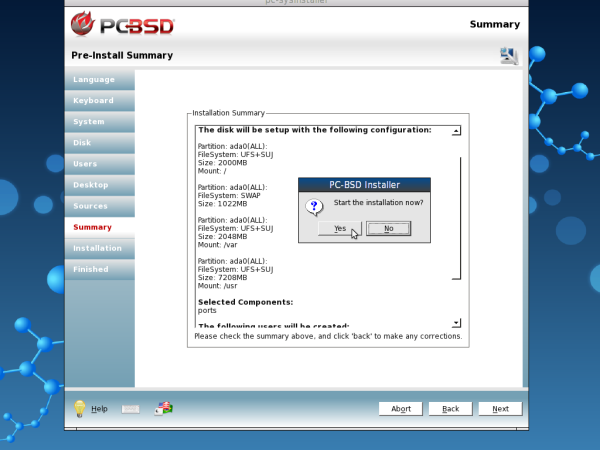Image resolution: width=600 pixels, height=450 pixels.
Task: Abort the installer
Action: click(x=401, y=409)
